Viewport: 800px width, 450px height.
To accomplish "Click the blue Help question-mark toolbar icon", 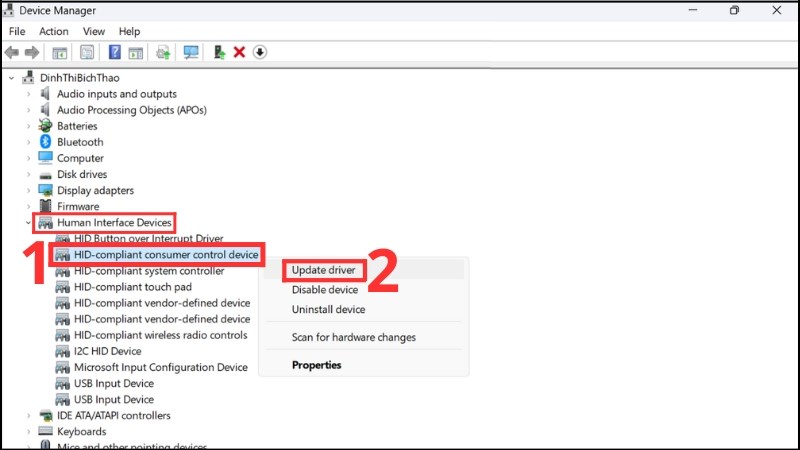I will point(115,52).
